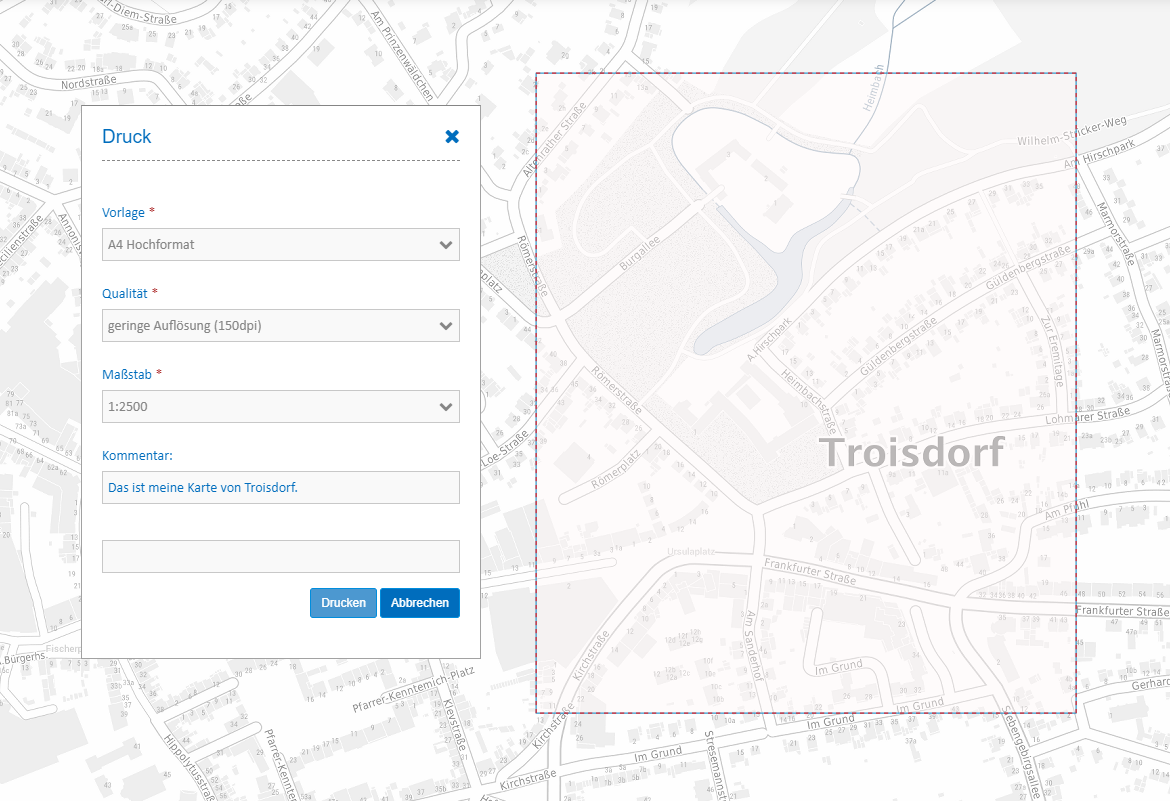Click the empty input field below Kommentar
The image size is (1170, 801).
coord(281,556)
